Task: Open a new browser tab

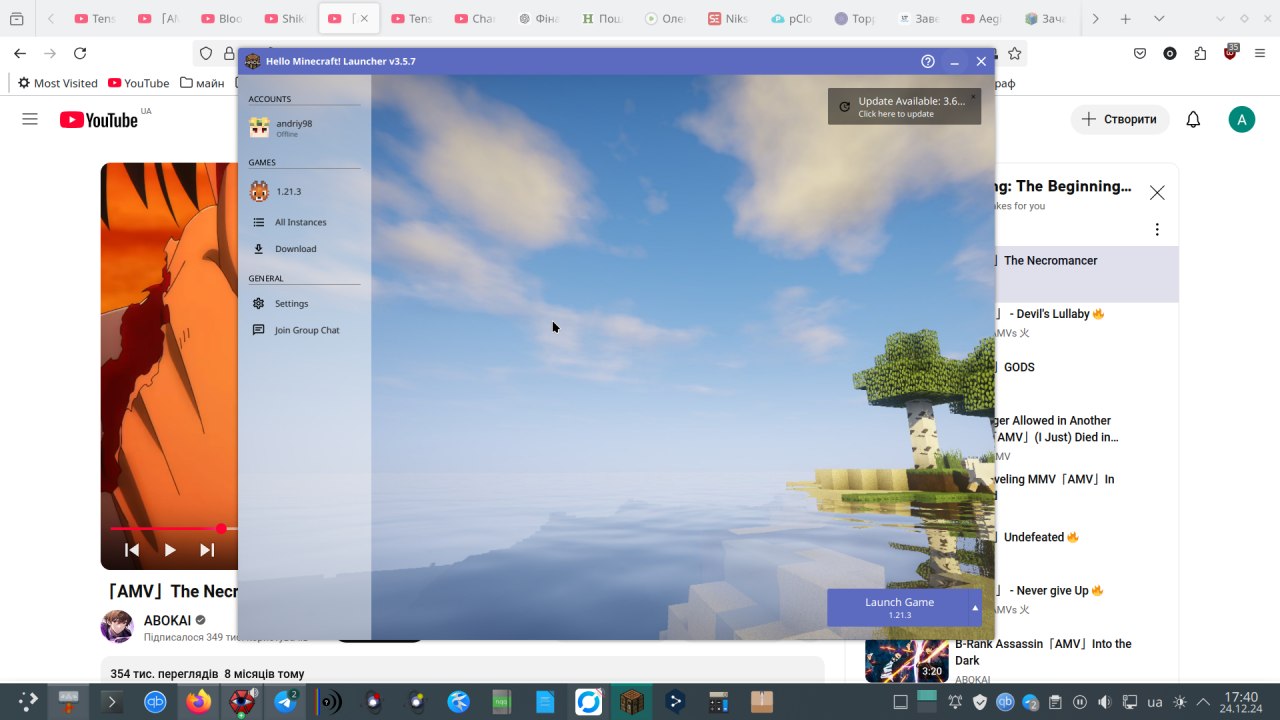Action: pyautogui.click(x=1126, y=19)
